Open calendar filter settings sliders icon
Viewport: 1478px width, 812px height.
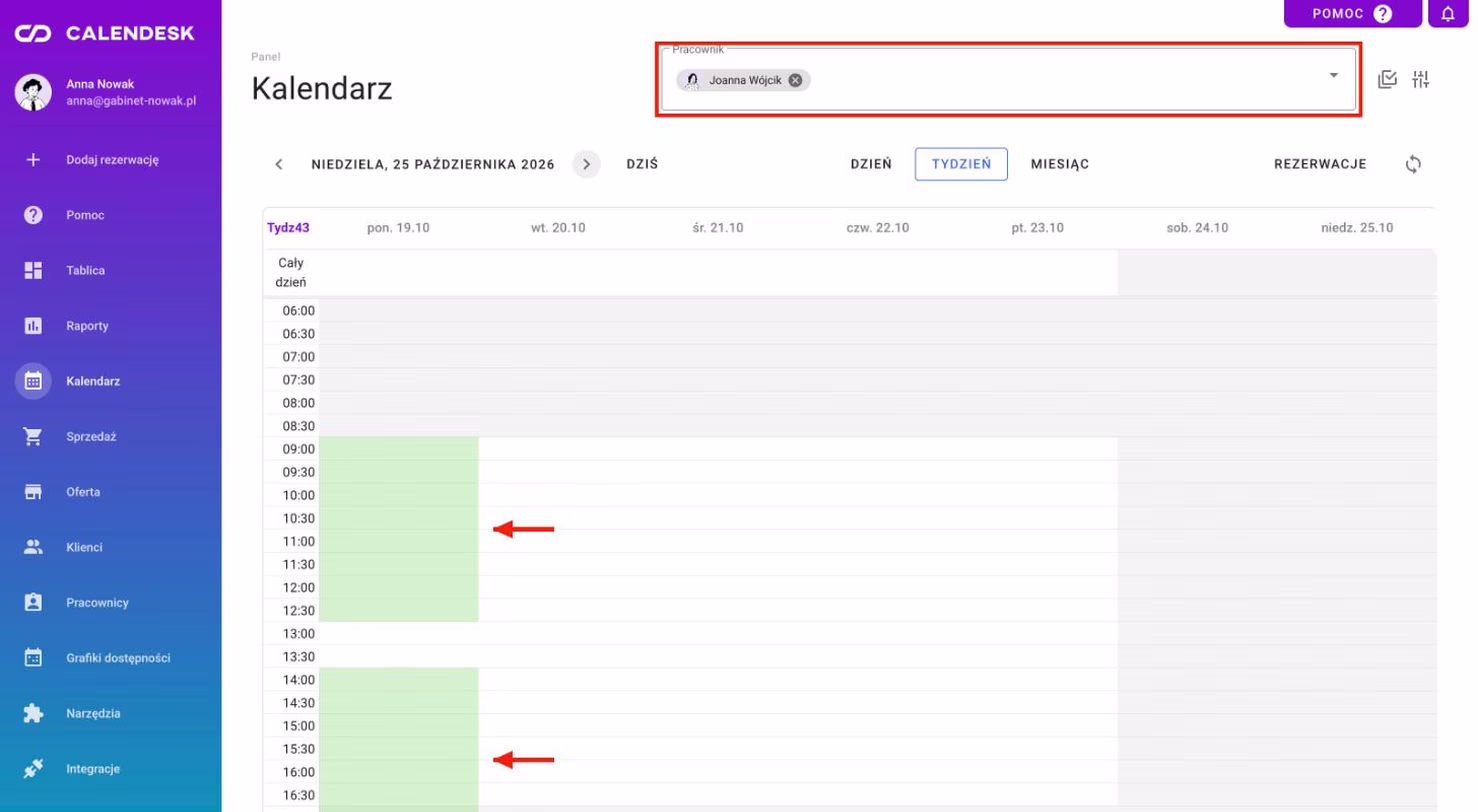coord(1421,80)
